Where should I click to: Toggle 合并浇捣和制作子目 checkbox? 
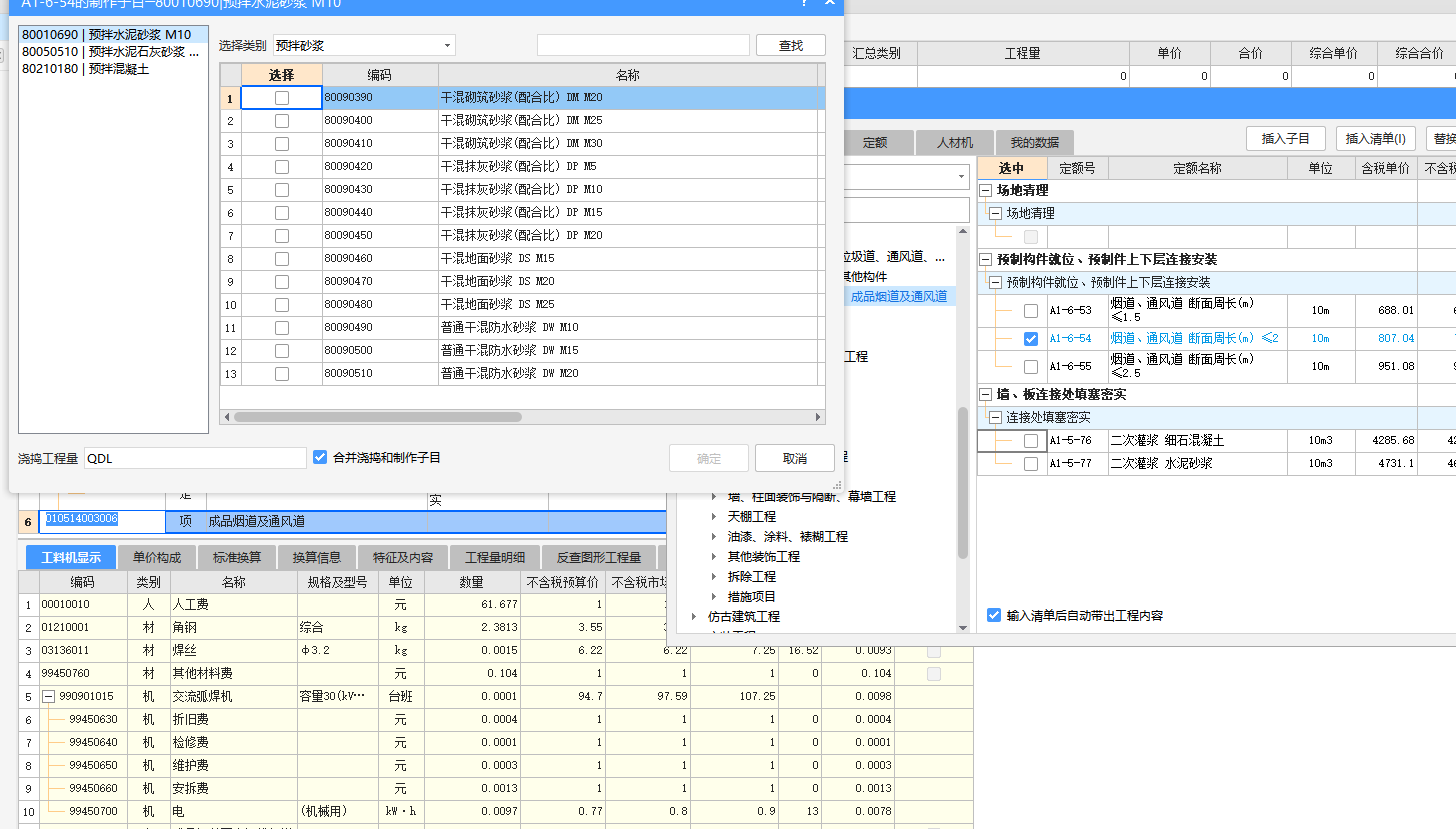click(320, 457)
